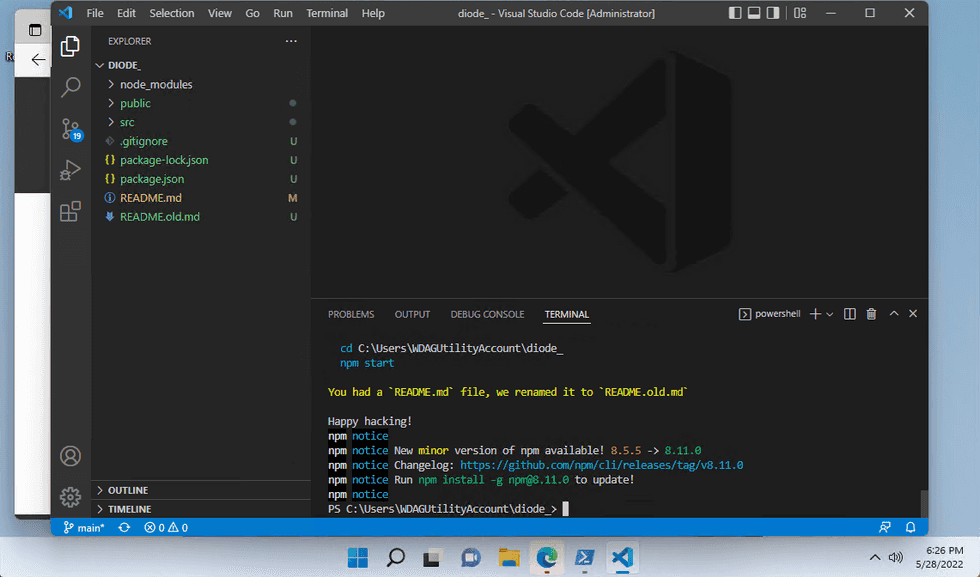980x577 pixels.
Task: Open the View menu
Action: (x=220, y=13)
